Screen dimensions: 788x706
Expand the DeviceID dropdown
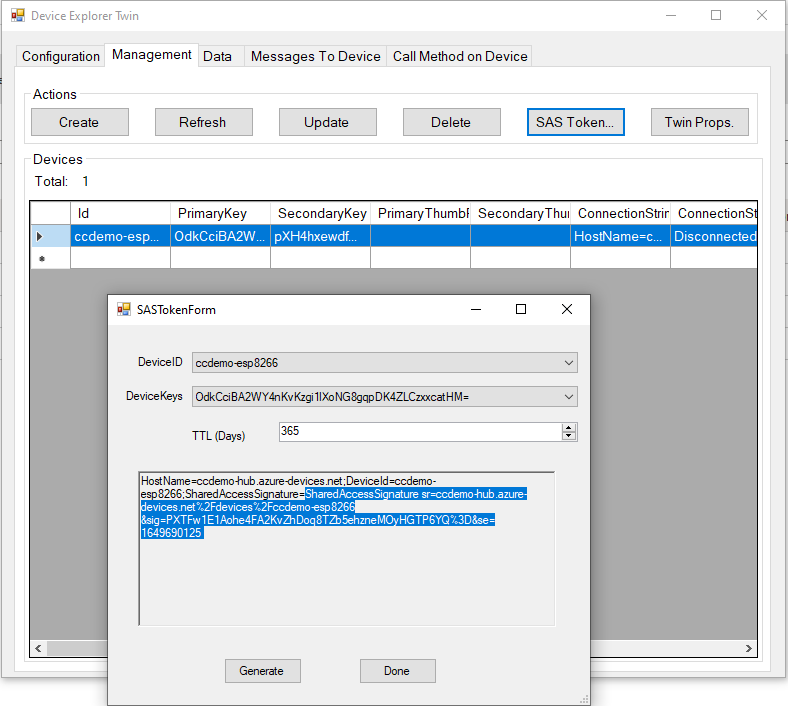click(568, 363)
